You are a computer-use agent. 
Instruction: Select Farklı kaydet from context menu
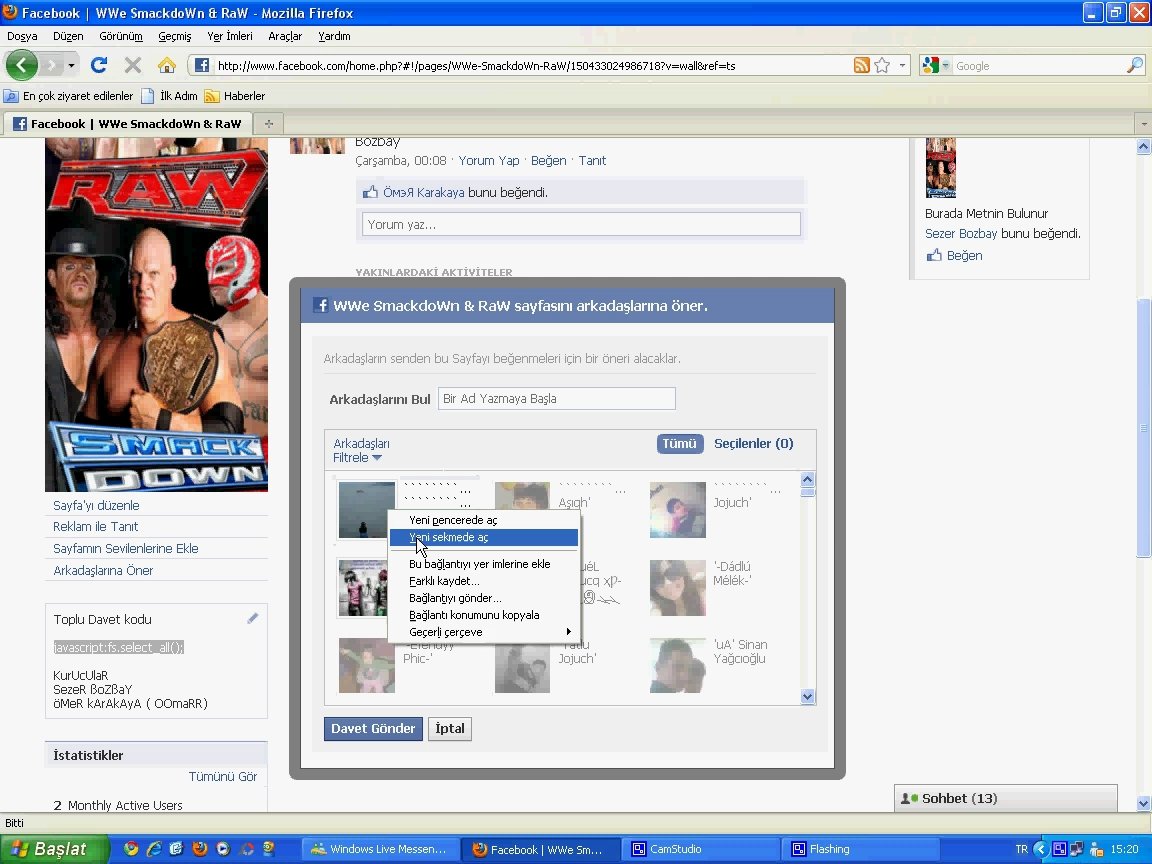(485, 581)
